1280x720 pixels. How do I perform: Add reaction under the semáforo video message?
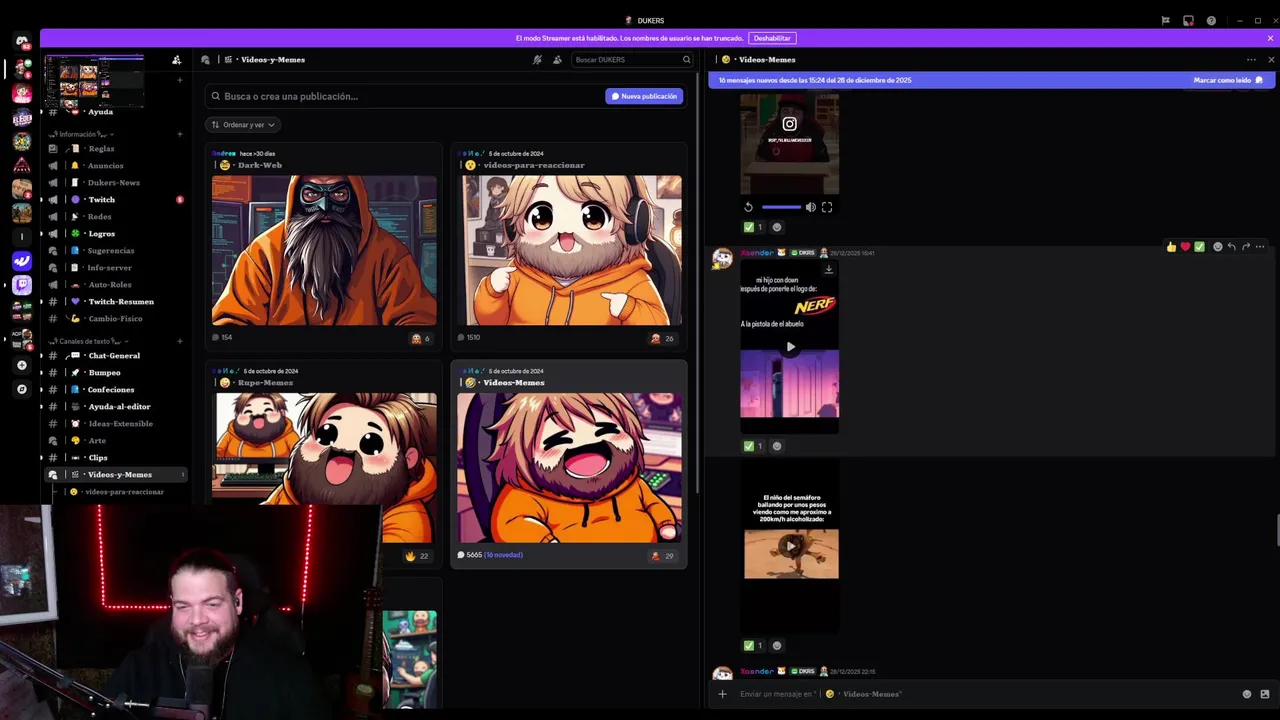tap(777, 645)
